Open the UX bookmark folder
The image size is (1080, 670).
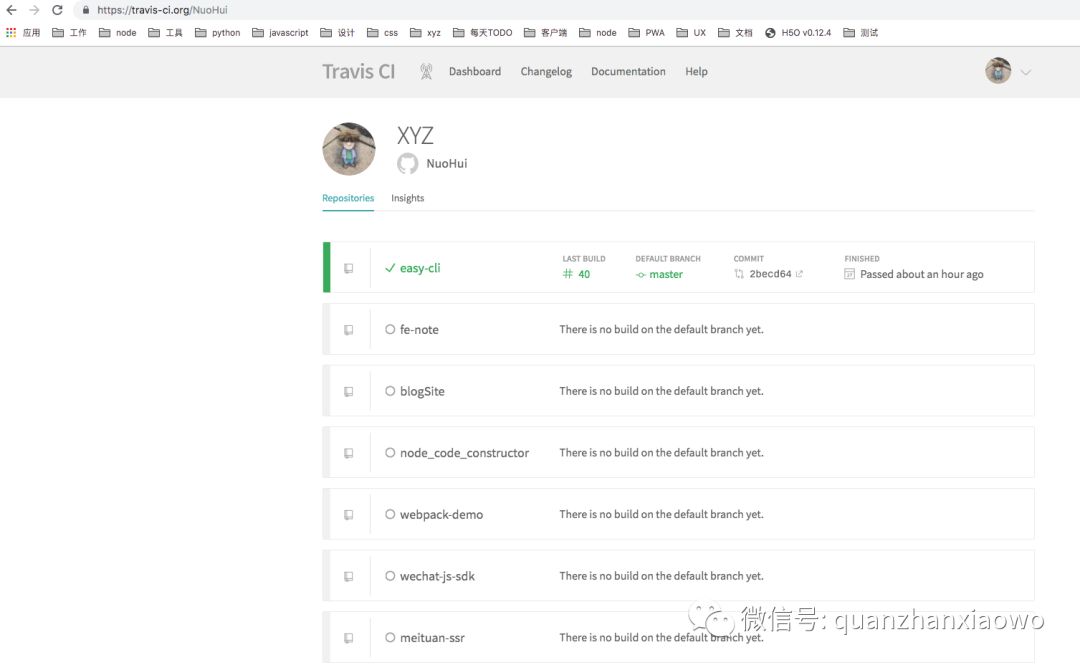point(692,32)
